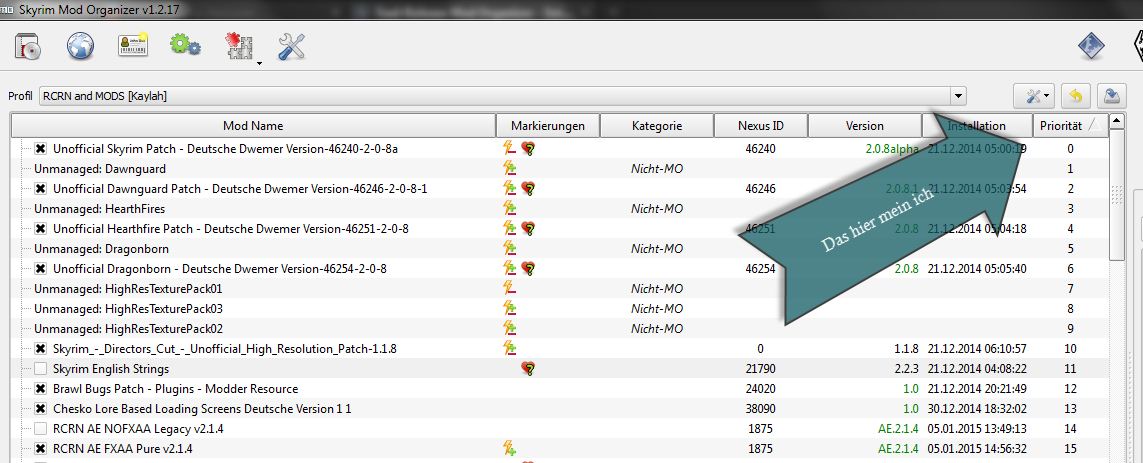The image size is (1143, 463).
Task: Click the mod list vertical scrollbar thumb
Action: point(1116,195)
